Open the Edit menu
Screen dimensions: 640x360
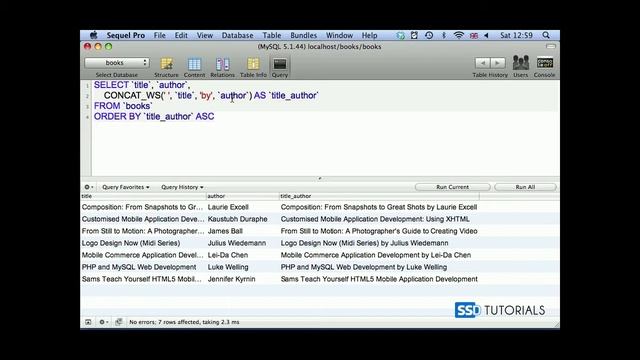click(x=181, y=35)
